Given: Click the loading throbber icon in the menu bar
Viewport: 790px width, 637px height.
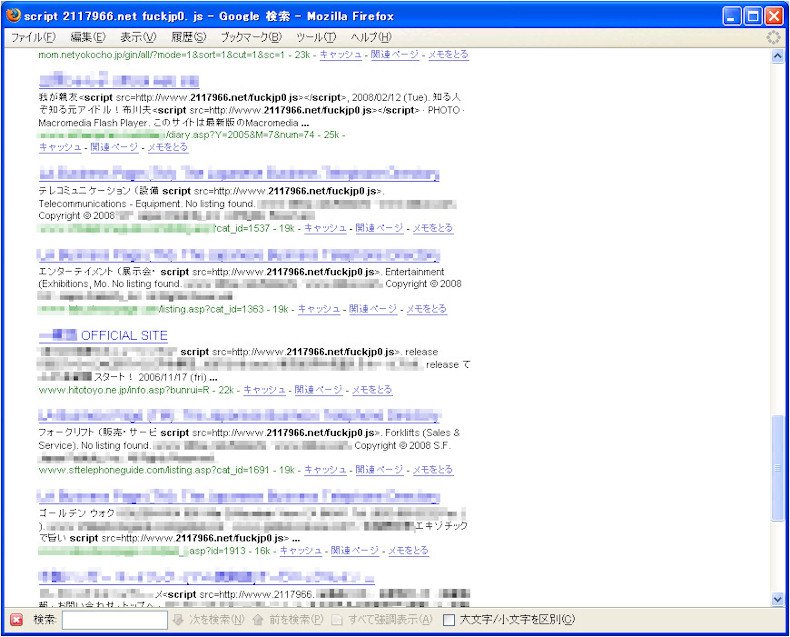Looking at the screenshot, I should pos(773,37).
